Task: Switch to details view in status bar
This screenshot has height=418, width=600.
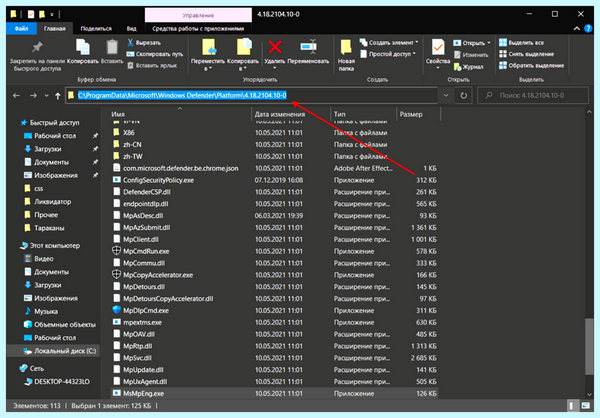Action: coord(572,405)
